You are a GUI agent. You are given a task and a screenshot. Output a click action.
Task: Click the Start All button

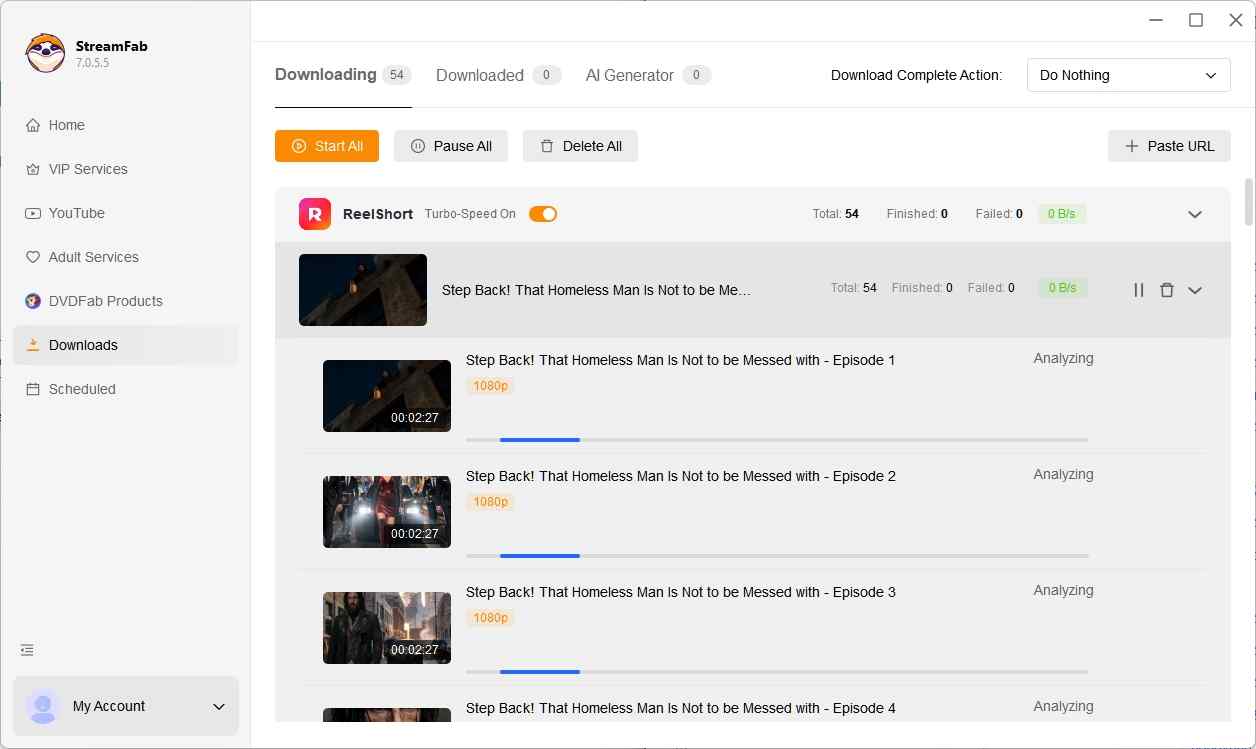(x=327, y=146)
